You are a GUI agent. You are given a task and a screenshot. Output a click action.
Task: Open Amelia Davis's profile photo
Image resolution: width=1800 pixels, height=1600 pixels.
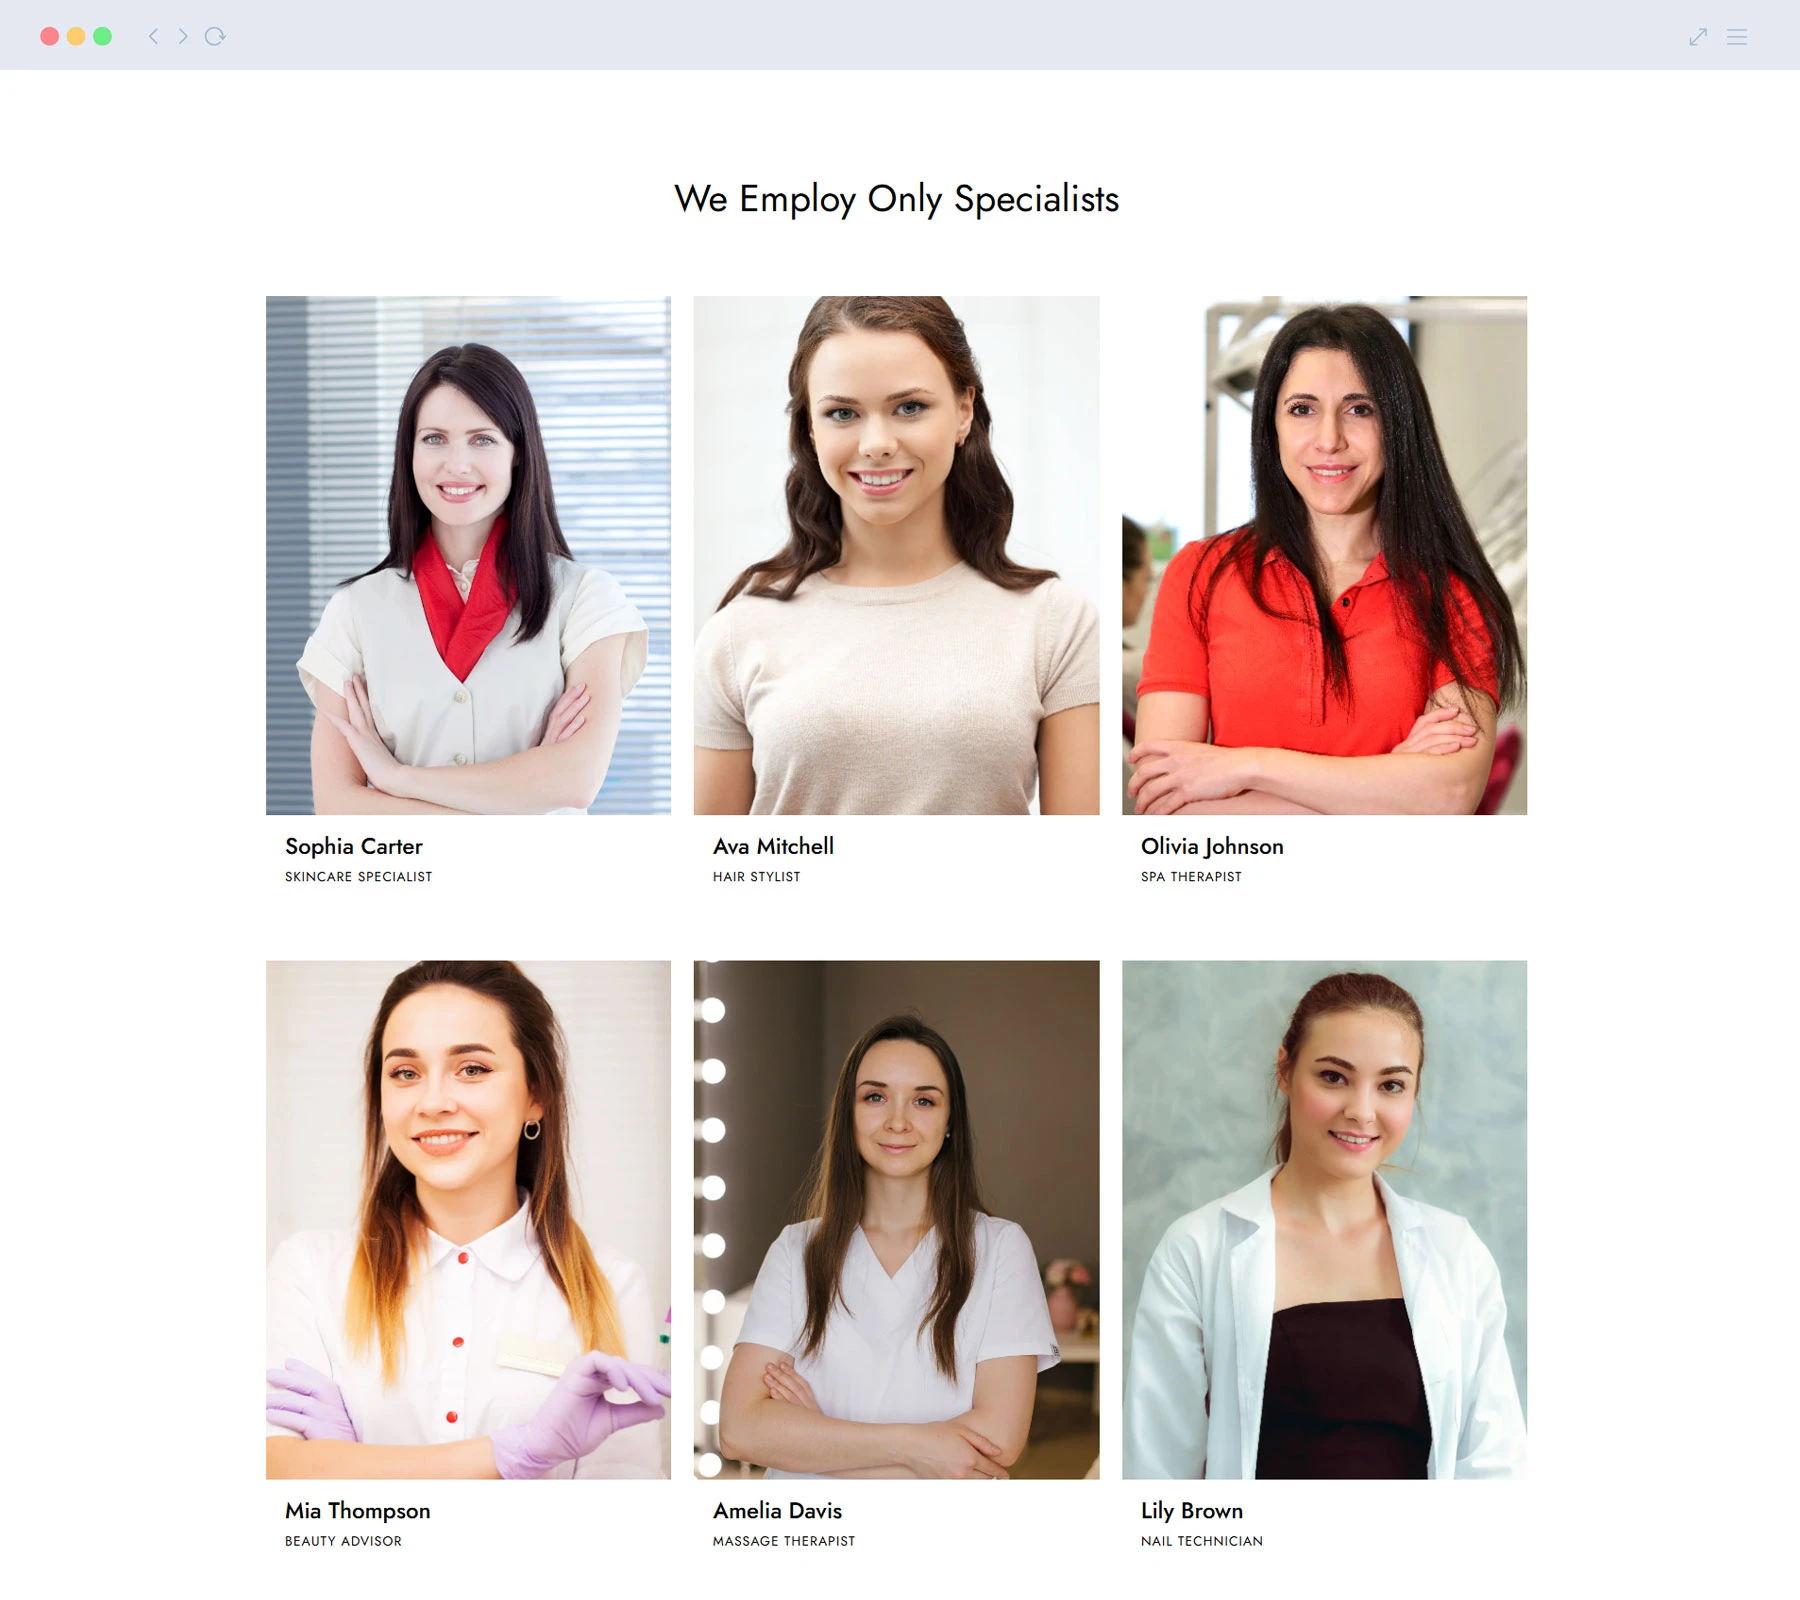(x=896, y=1220)
